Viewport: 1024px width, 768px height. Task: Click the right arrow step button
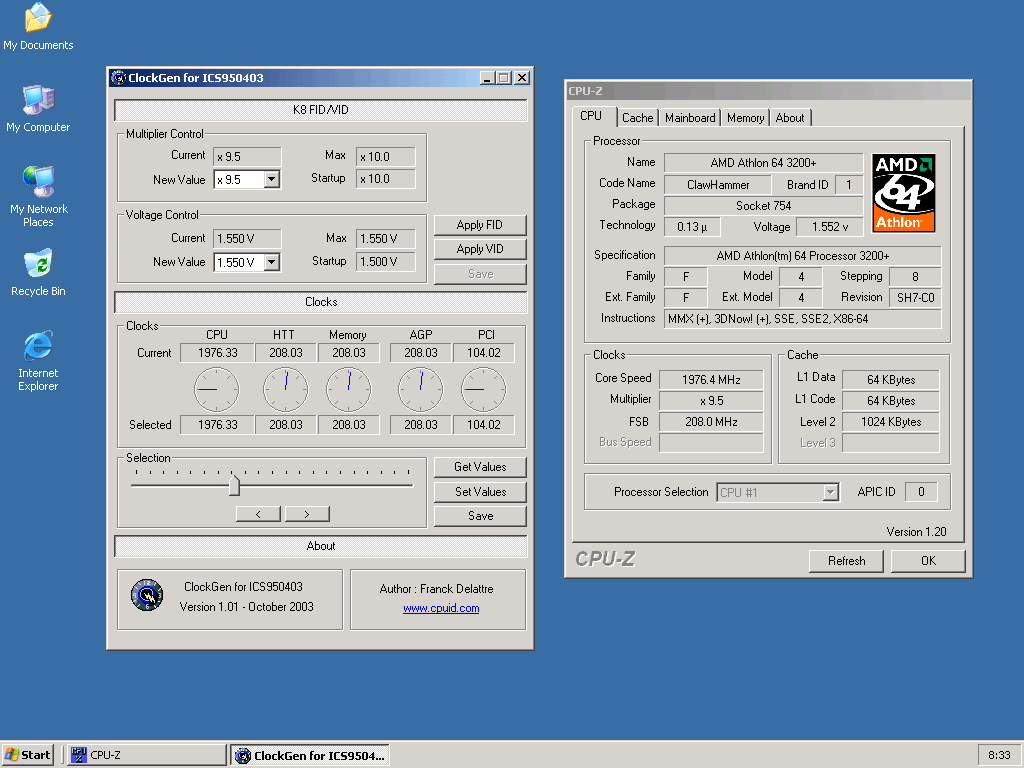pos(307,514)
